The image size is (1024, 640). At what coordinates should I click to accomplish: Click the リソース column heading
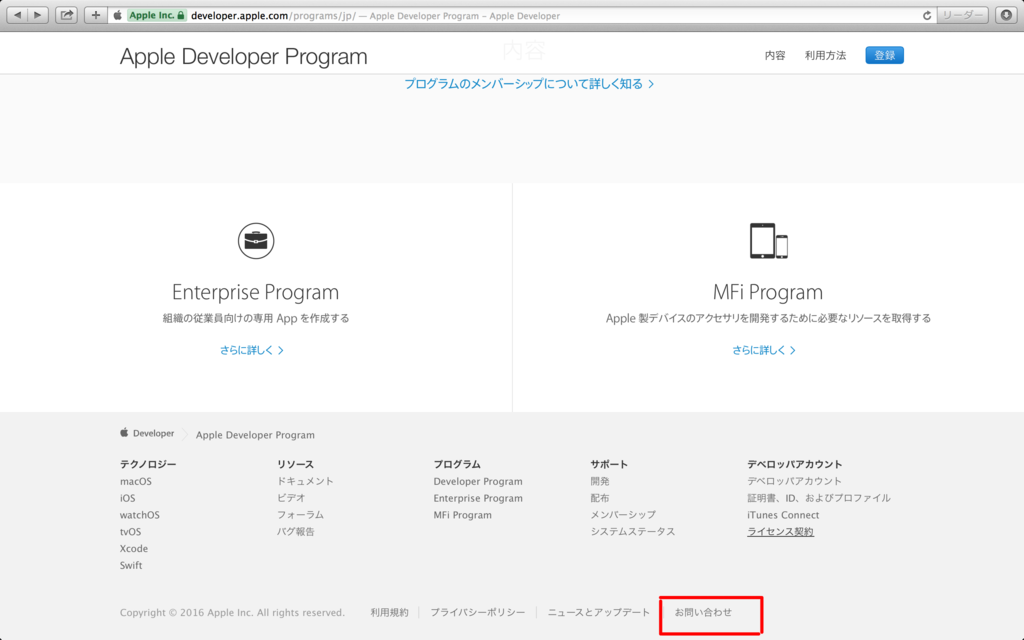tap(295, 464)
